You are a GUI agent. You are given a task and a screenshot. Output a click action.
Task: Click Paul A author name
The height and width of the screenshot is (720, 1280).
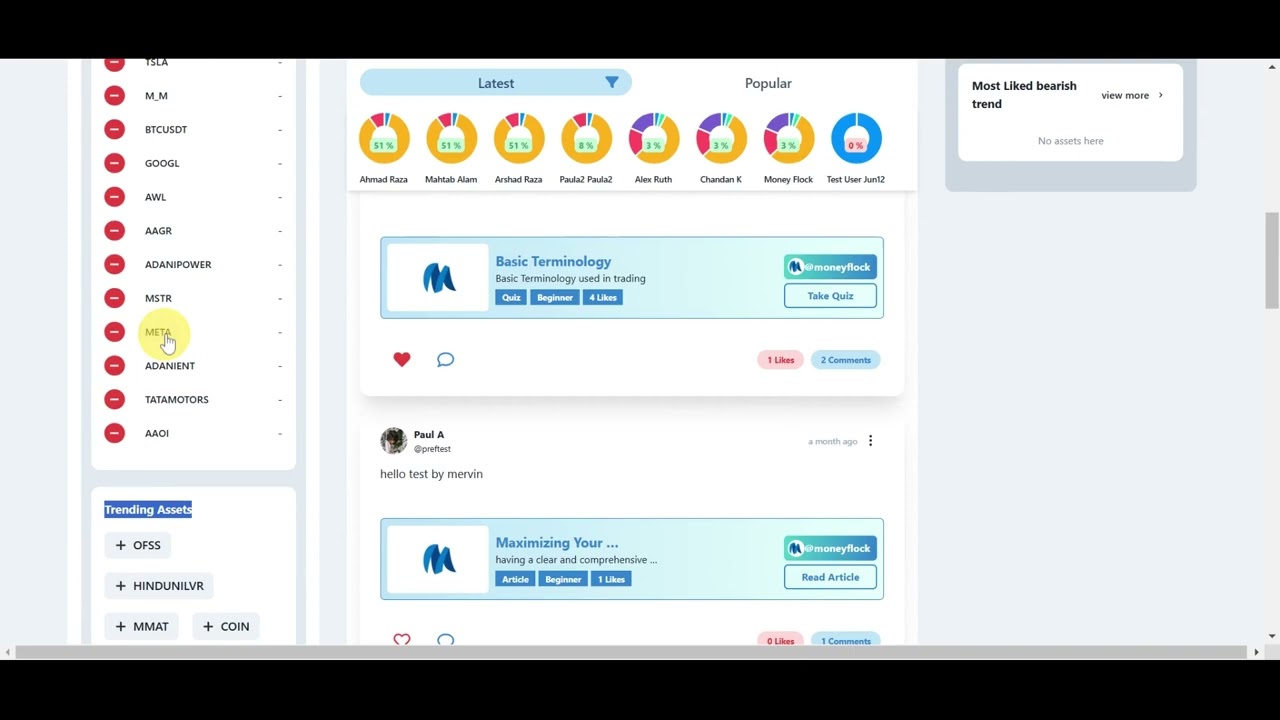click(x=429, y=434)
